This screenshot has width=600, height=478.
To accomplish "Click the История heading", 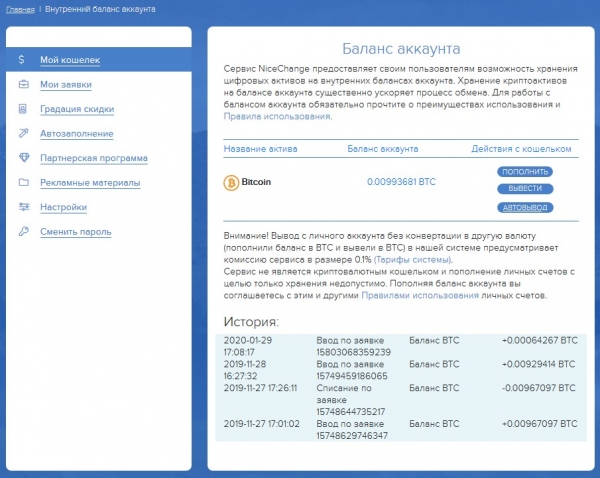I will (251, 321).
